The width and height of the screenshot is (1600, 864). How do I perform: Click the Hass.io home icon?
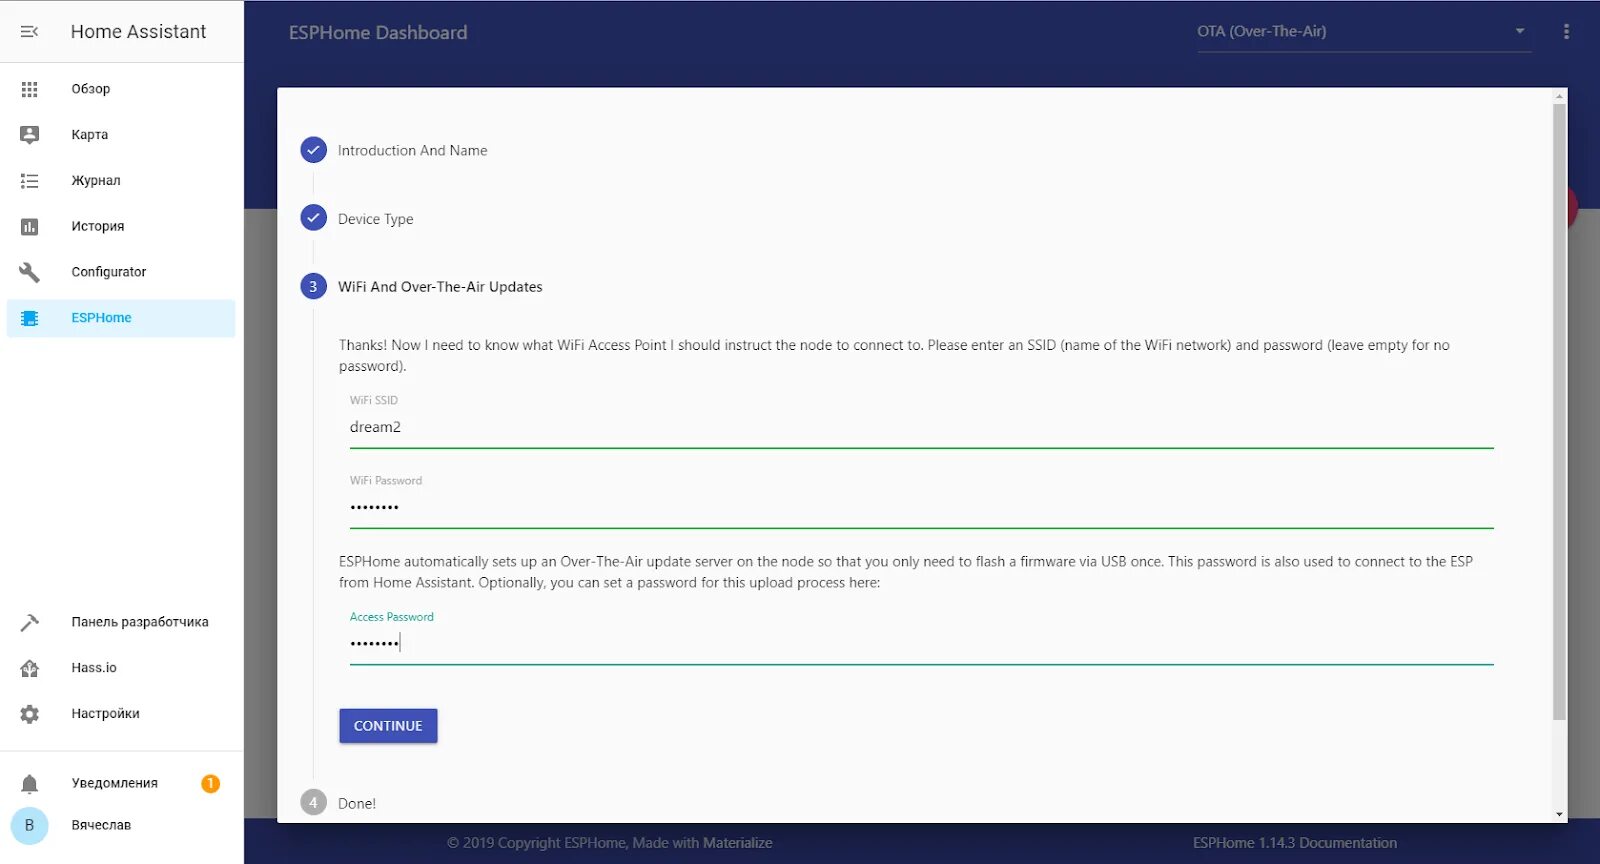point(29,668)
